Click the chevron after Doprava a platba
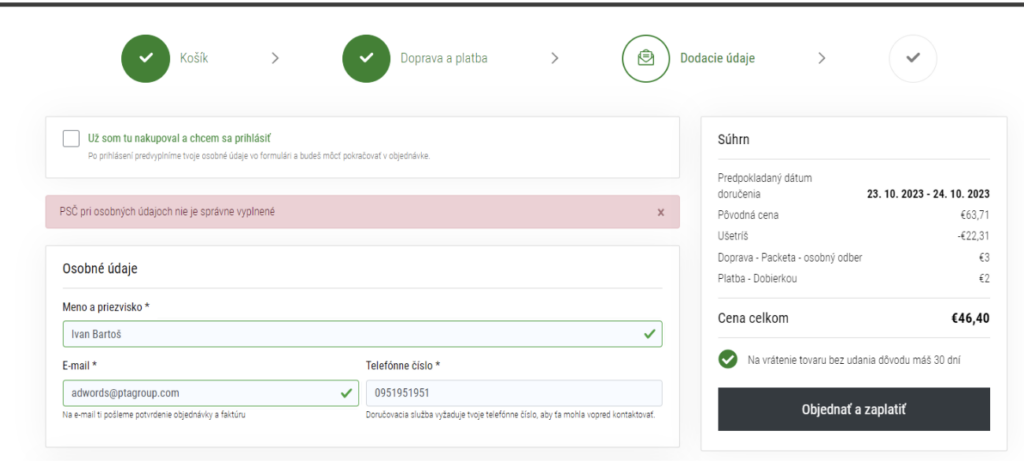This screenshot has width=1024, height=471. click(x=555, y=58)
